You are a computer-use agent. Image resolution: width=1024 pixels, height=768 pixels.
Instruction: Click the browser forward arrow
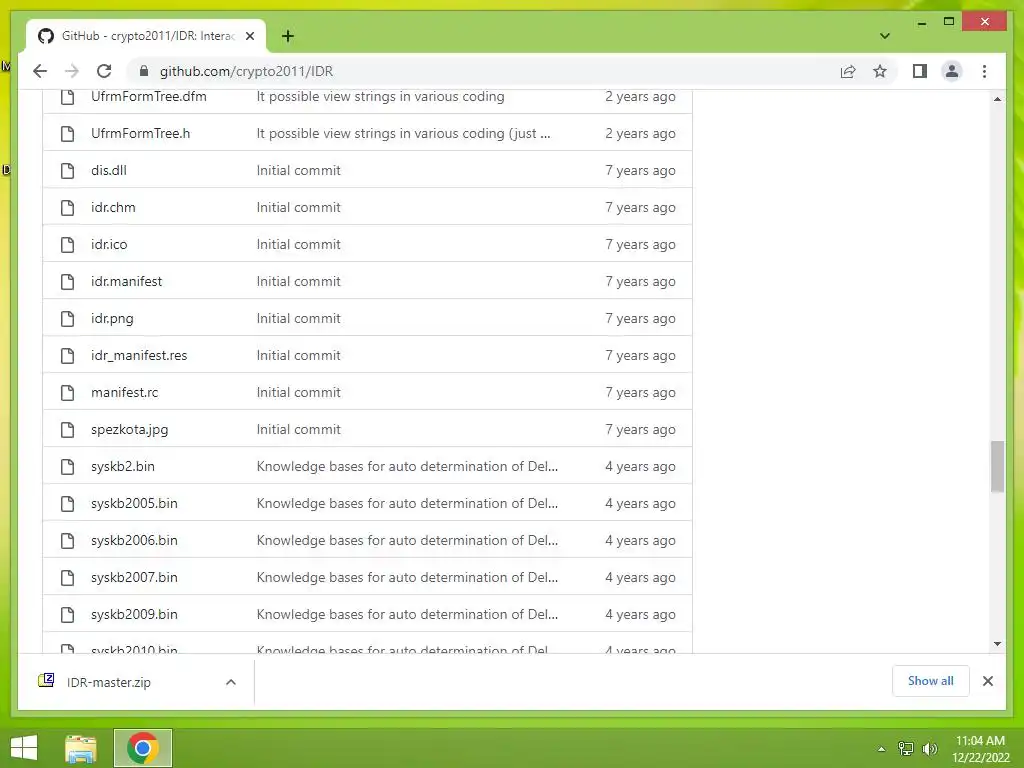72,71
